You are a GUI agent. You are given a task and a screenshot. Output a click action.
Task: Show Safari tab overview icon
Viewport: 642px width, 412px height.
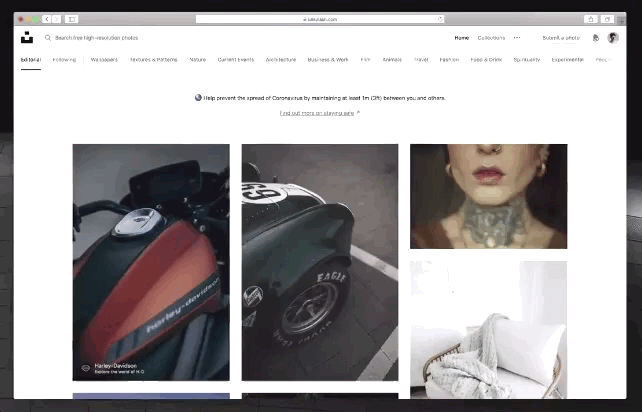click(x=607, y=19)
